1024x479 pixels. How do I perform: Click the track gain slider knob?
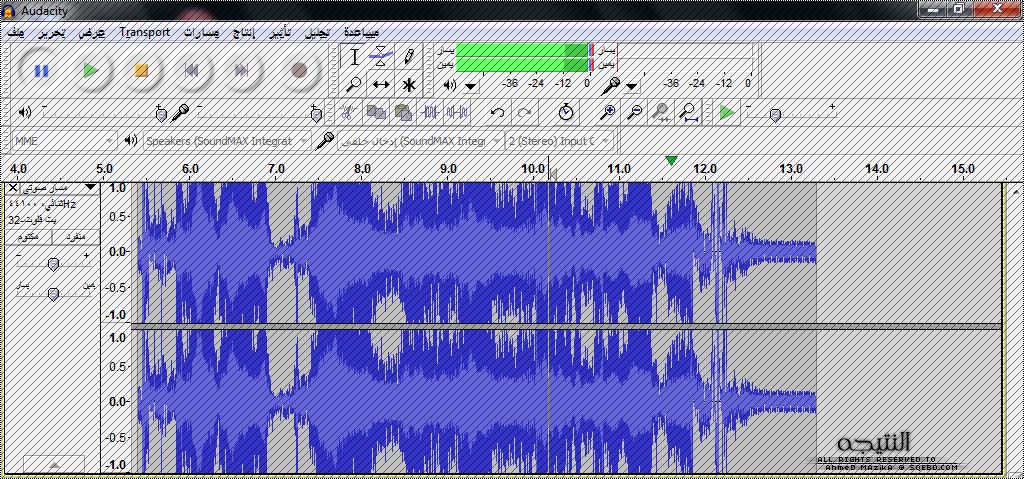[x=53, y=263]
